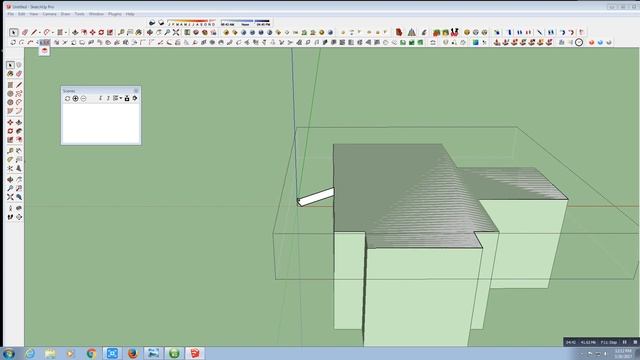Viewport: 640px width, 360px height.
Task: Select the Zoom magnifier in top toolbar
Action: pos(167,32)
